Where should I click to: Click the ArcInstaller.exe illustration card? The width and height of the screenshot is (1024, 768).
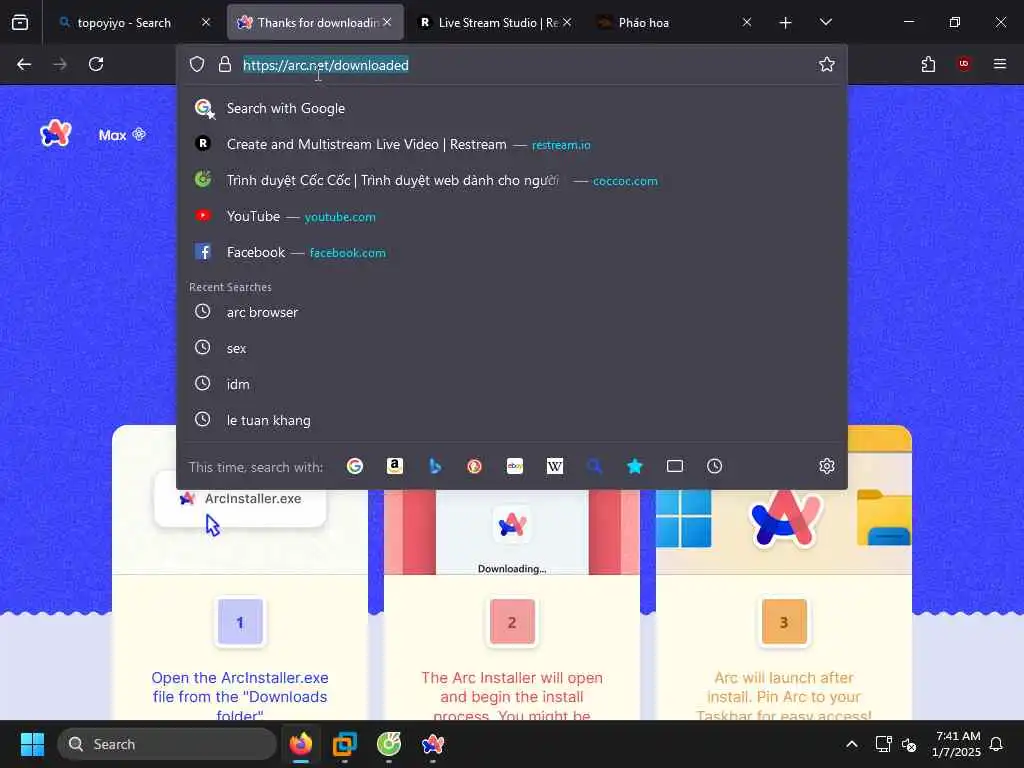click(x=240, y=500)
